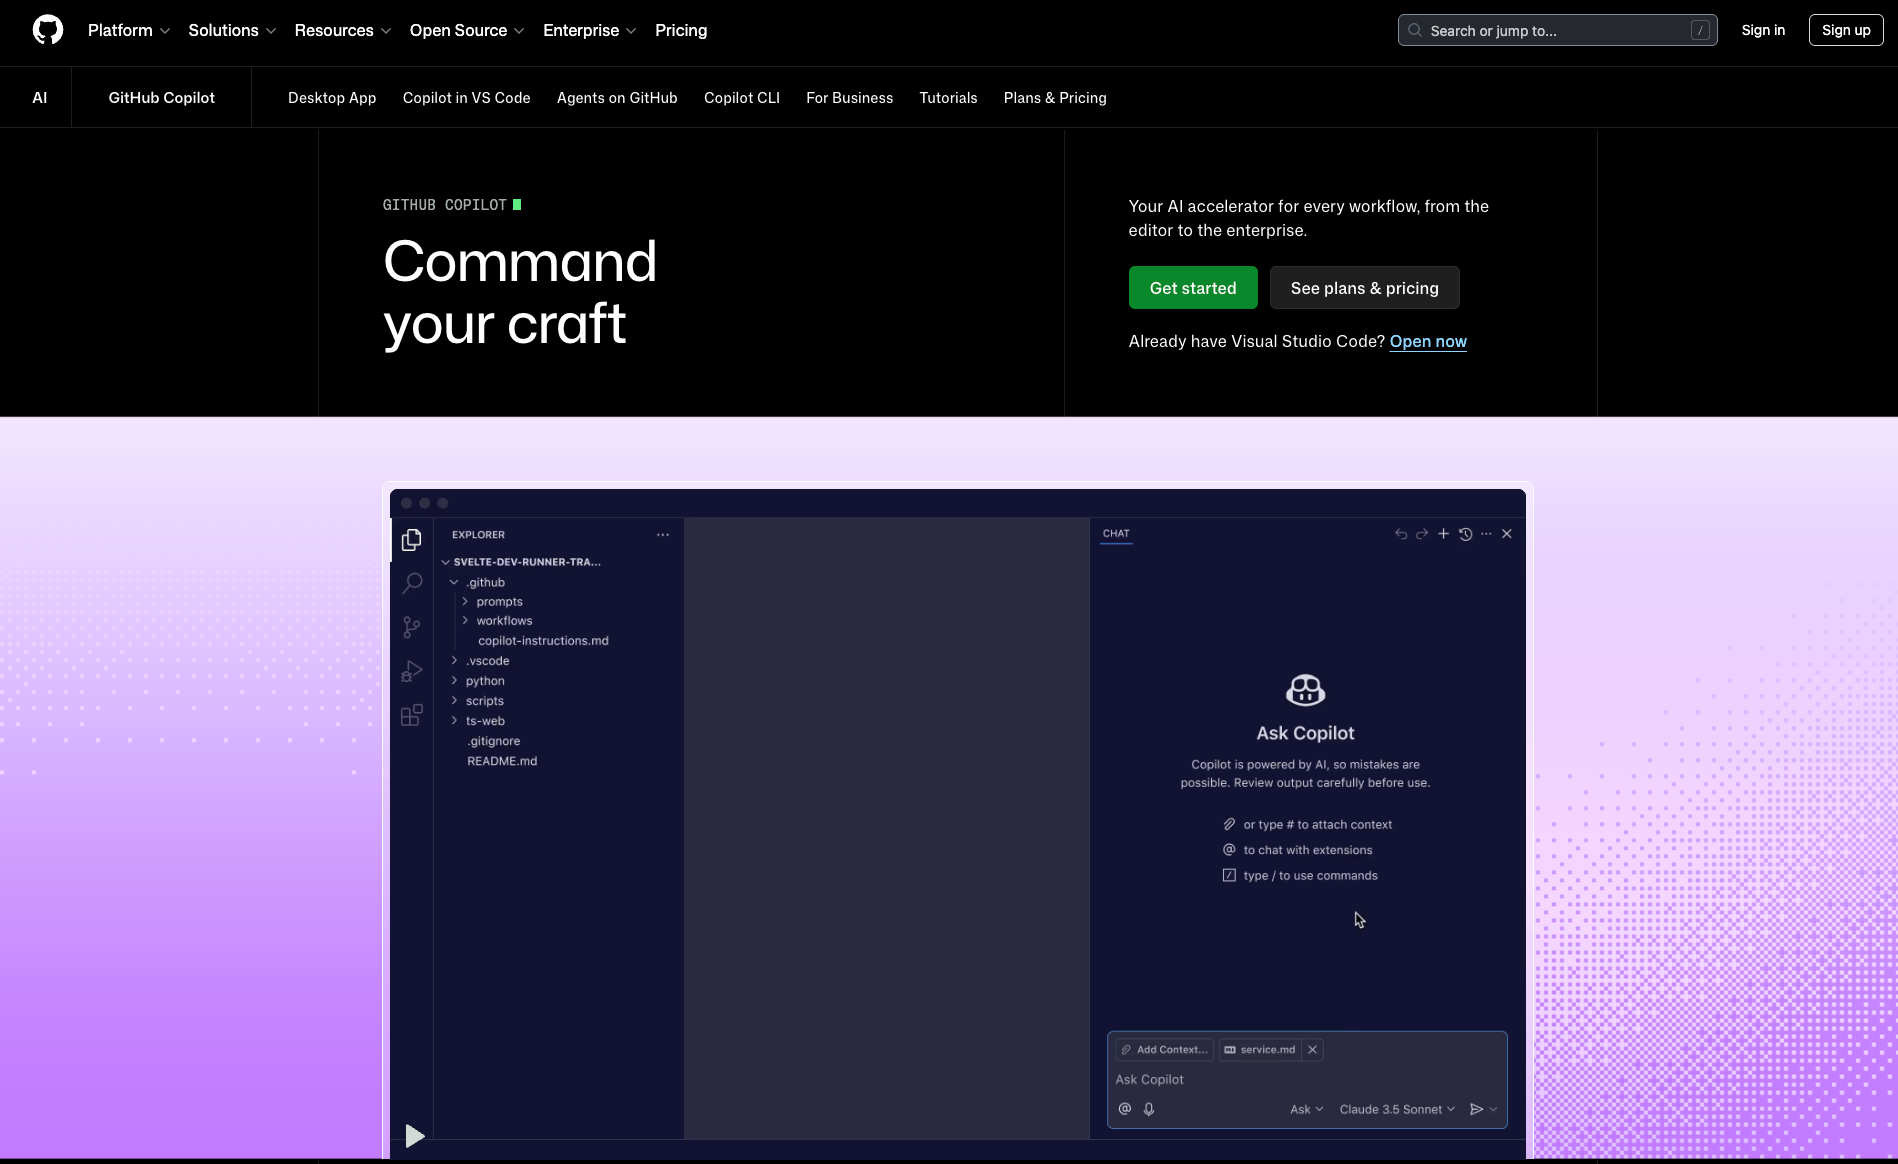This screenshot has height=1164, width=1898.
Task: Expand the Solutions menu
Action: tap(232, 30)
